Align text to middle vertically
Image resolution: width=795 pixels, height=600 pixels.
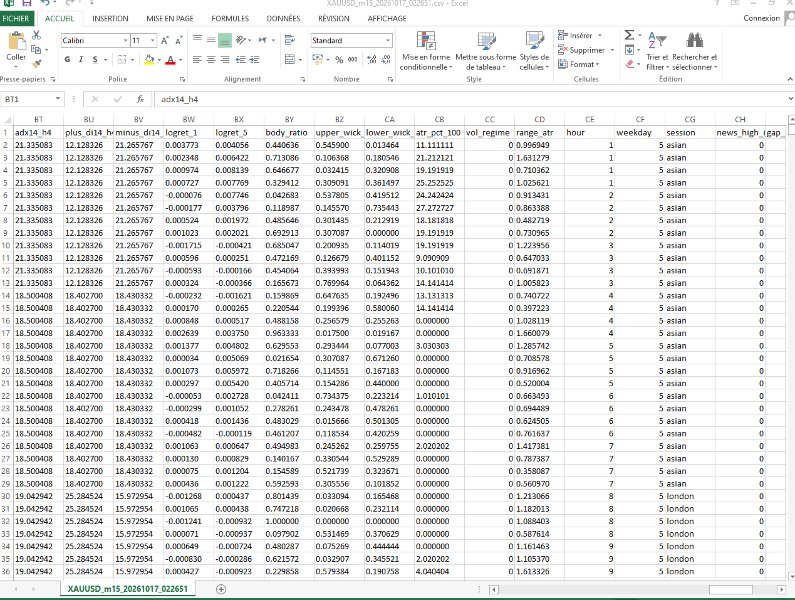(x=211, y=40)
